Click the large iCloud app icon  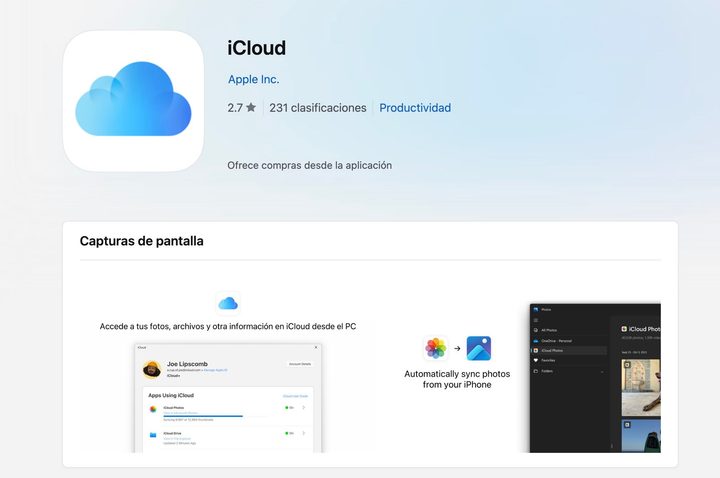pos(133,101)
